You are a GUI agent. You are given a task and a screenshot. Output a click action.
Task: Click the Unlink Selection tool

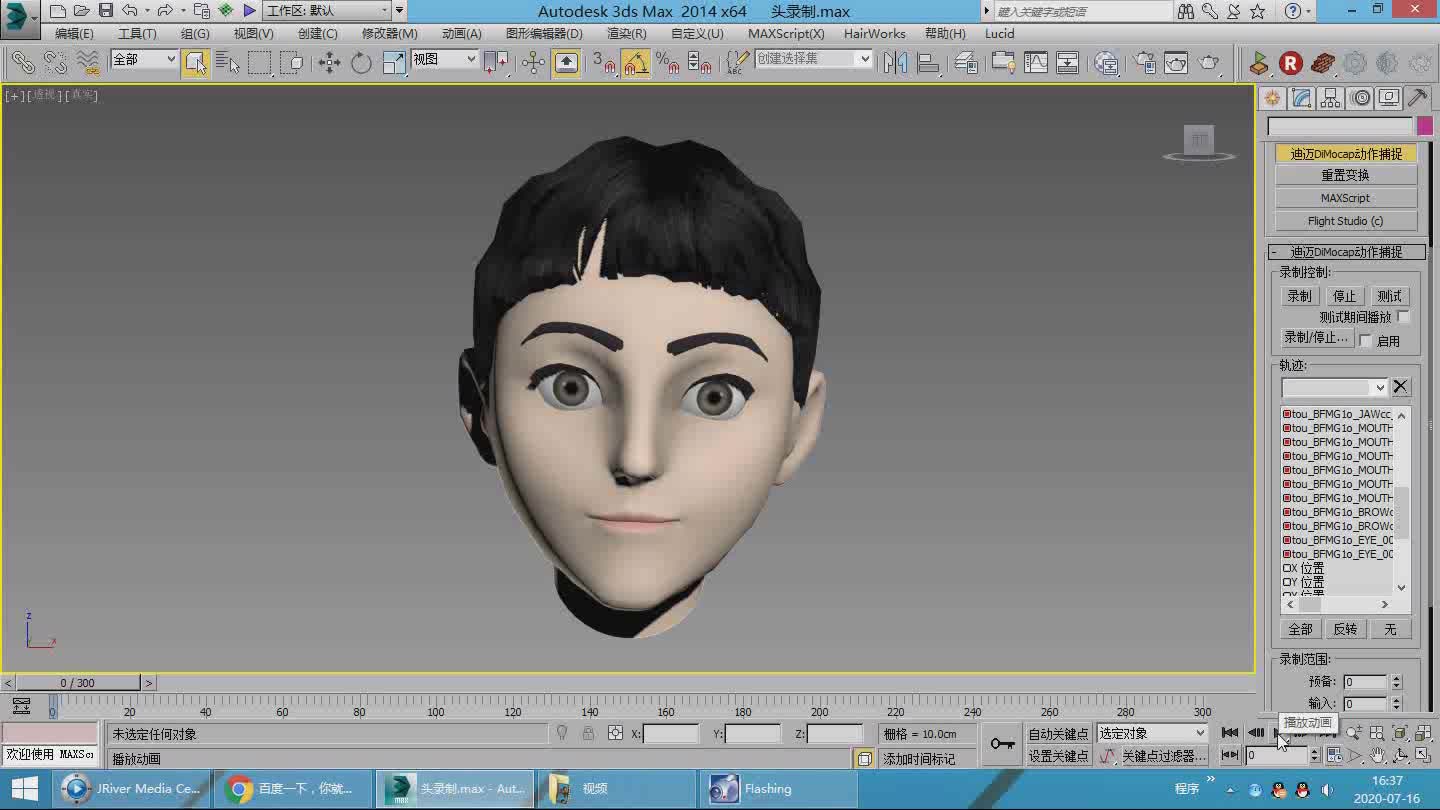point(55,62)
